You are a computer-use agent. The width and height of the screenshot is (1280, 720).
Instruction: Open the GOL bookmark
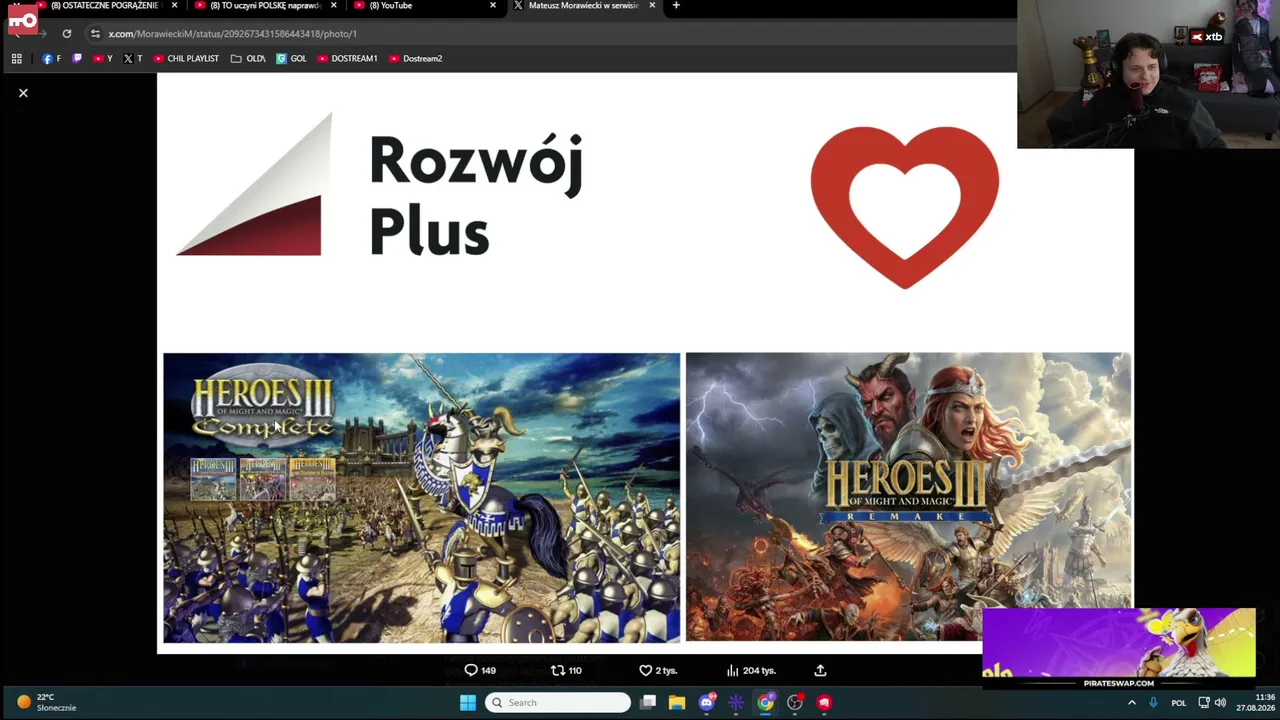tap(291, 59)
